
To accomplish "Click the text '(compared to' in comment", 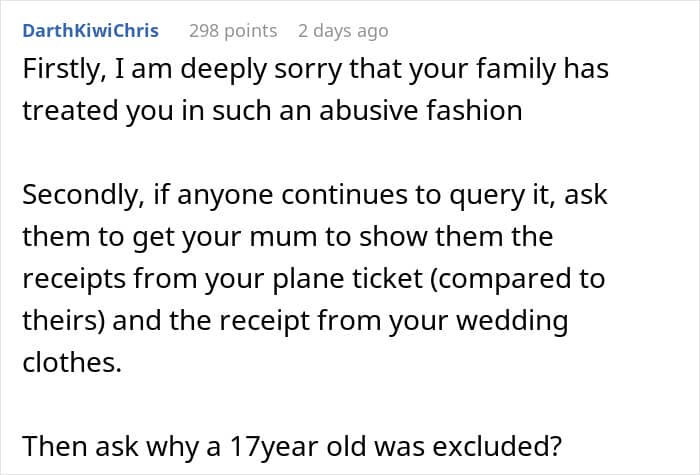I will [x=517, y=279].
